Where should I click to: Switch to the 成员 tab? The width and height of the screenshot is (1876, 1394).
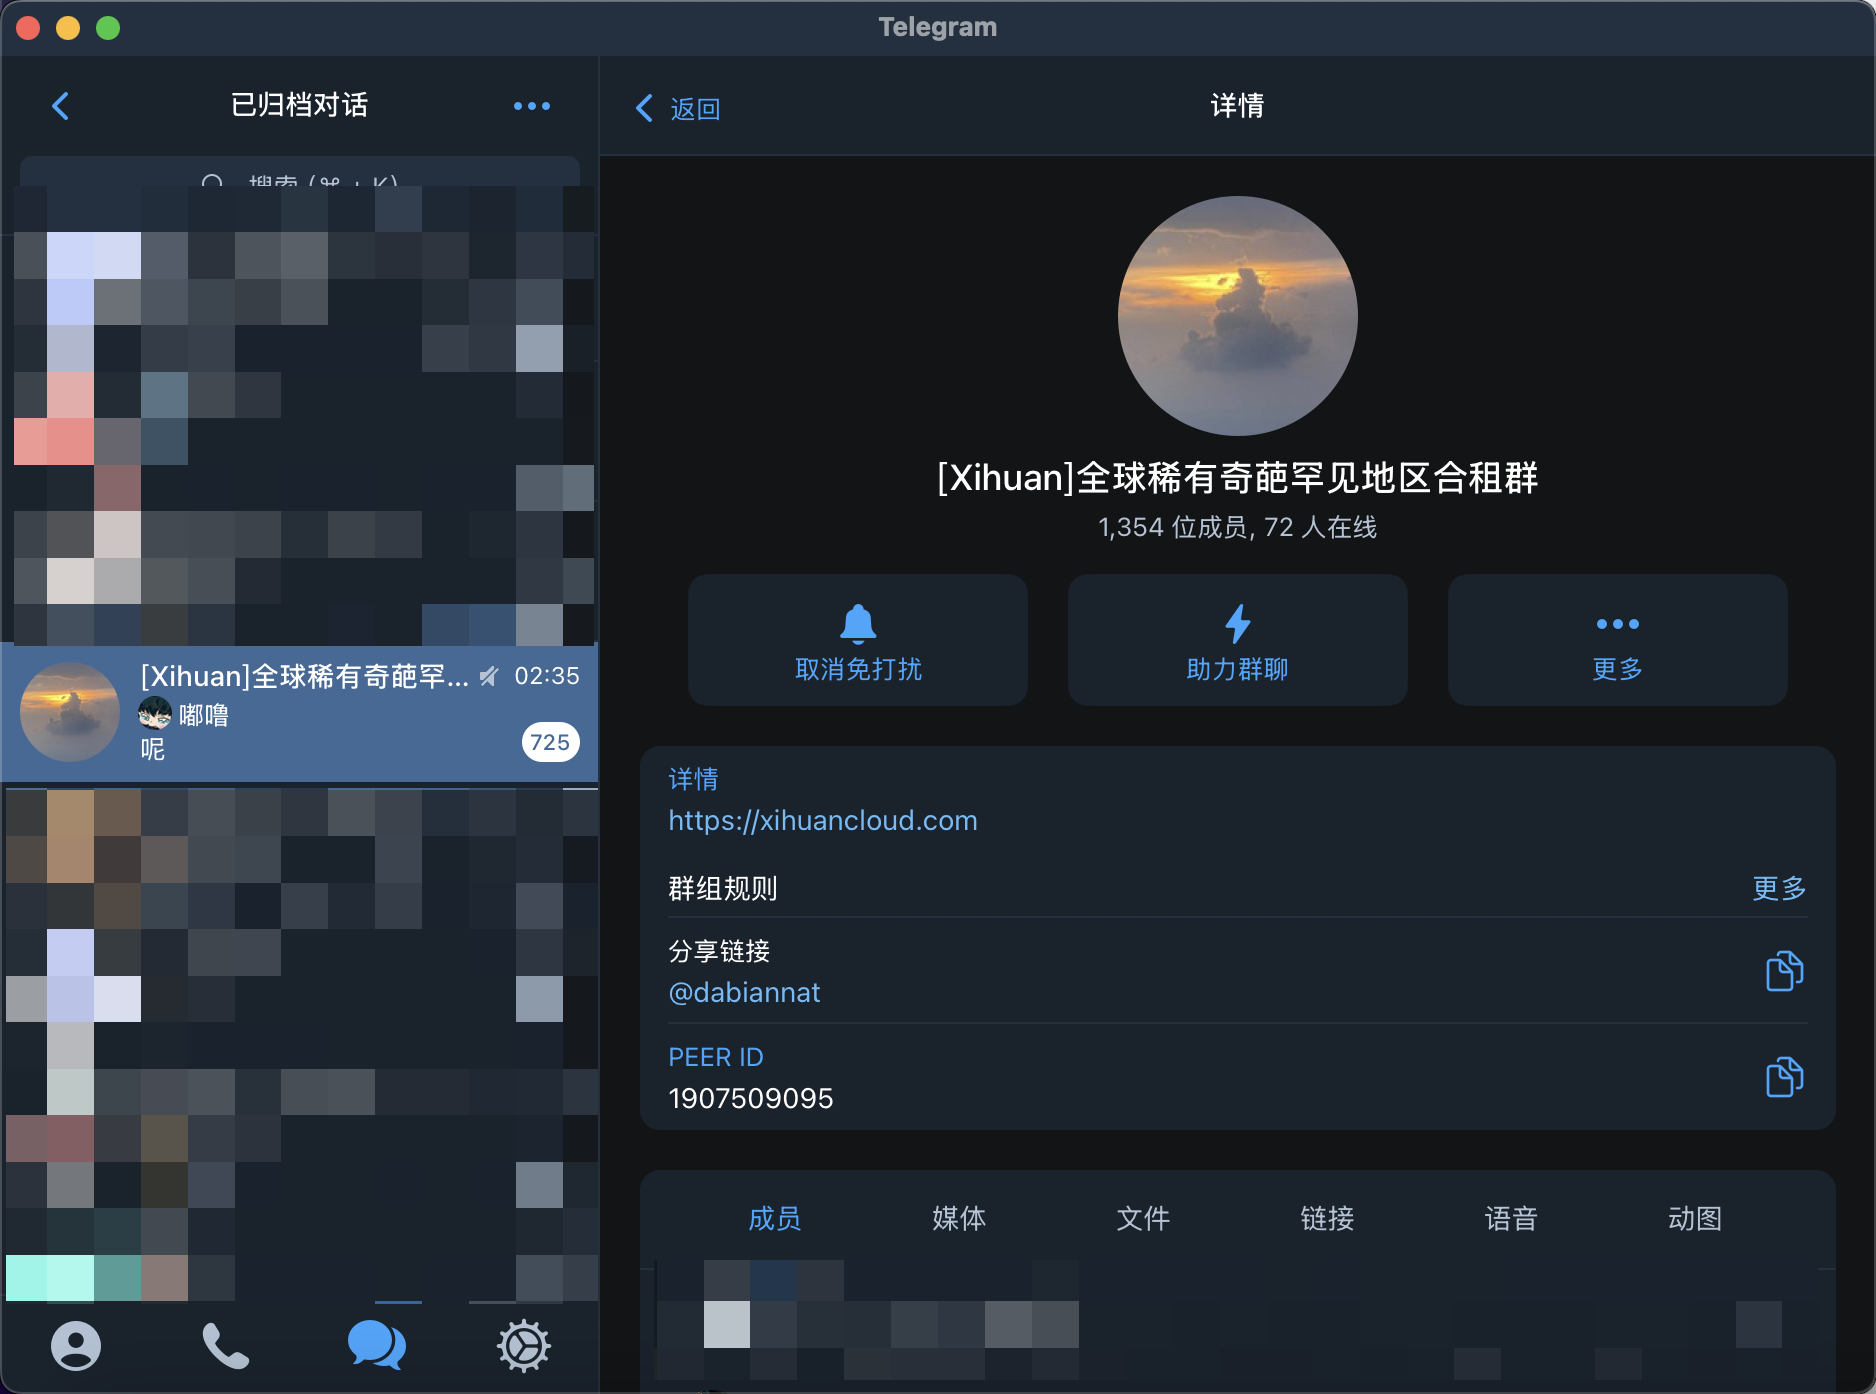(774, 1218)
